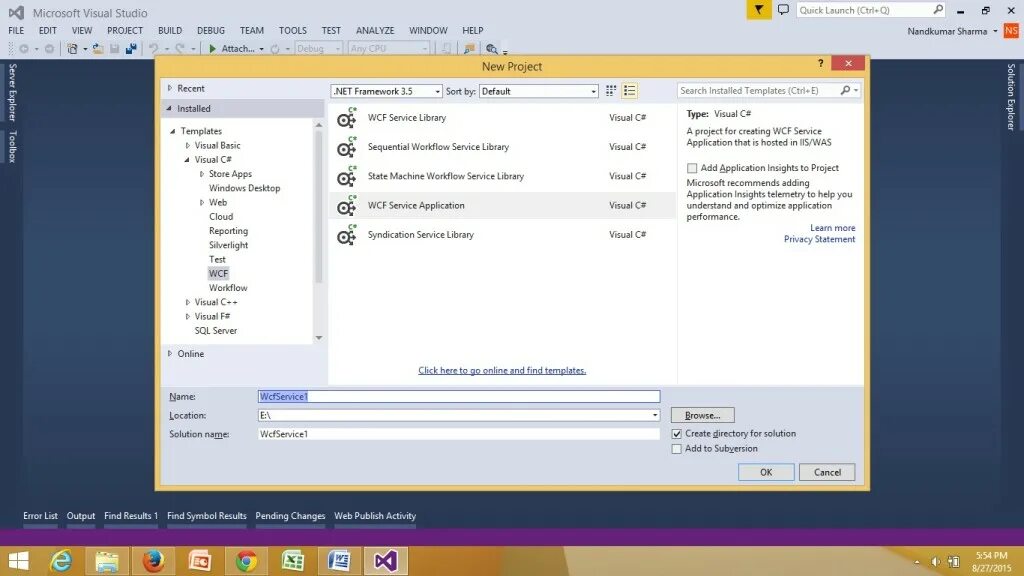Click the Cancel button
The height and width of the screenshot is (576, 1024).
point(827,472)
